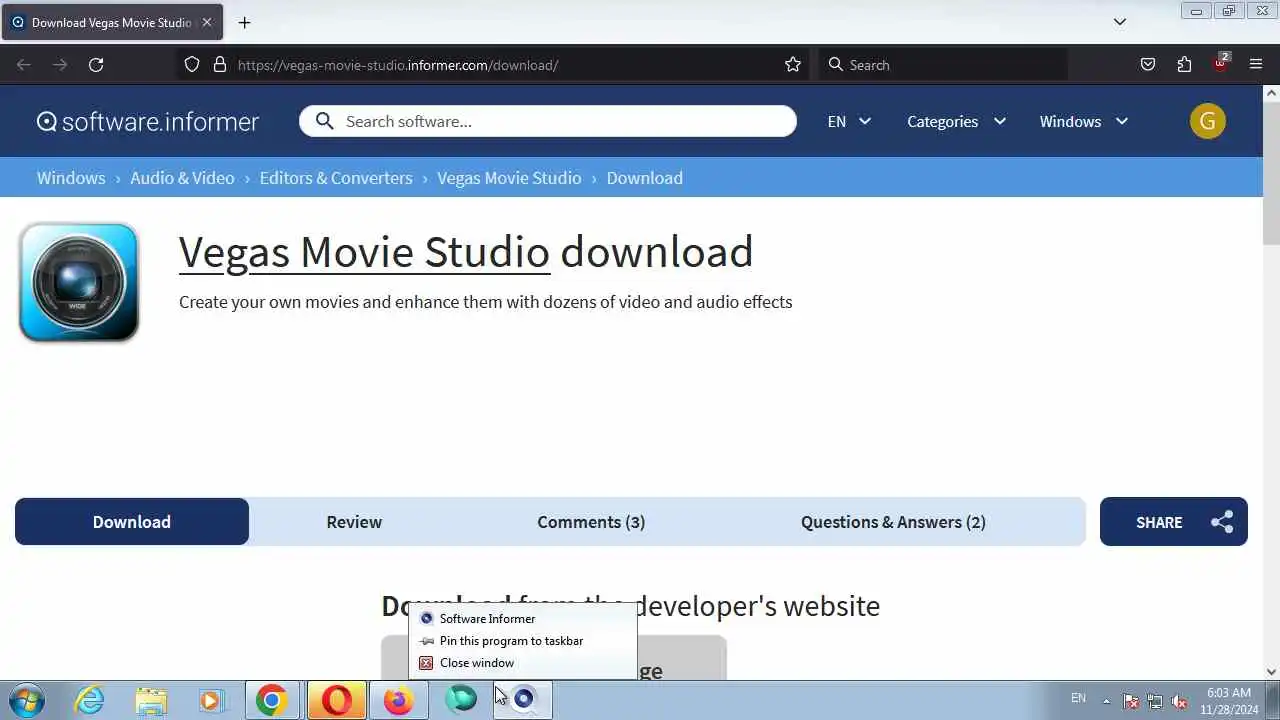Show hidden tray icons arrow
Viewport: 1280px width, 720px height.
(1106, 701)
